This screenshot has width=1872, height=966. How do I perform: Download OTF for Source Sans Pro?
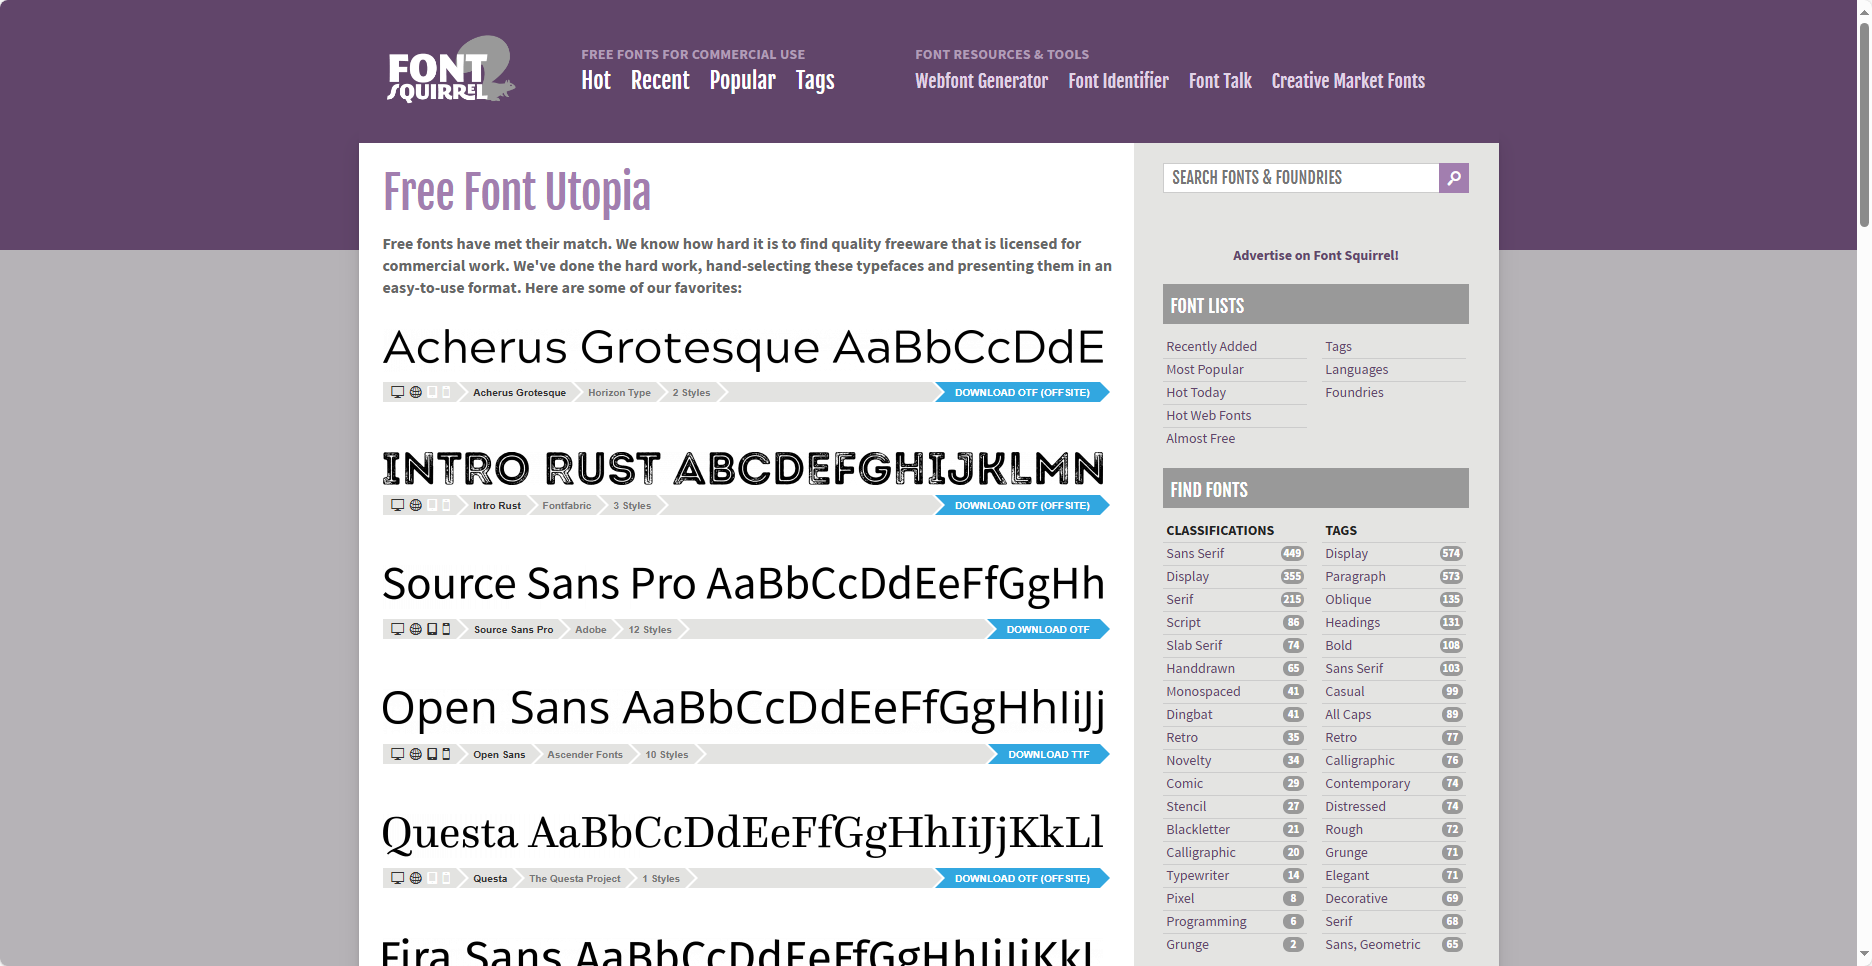[x=1046, y=629]
